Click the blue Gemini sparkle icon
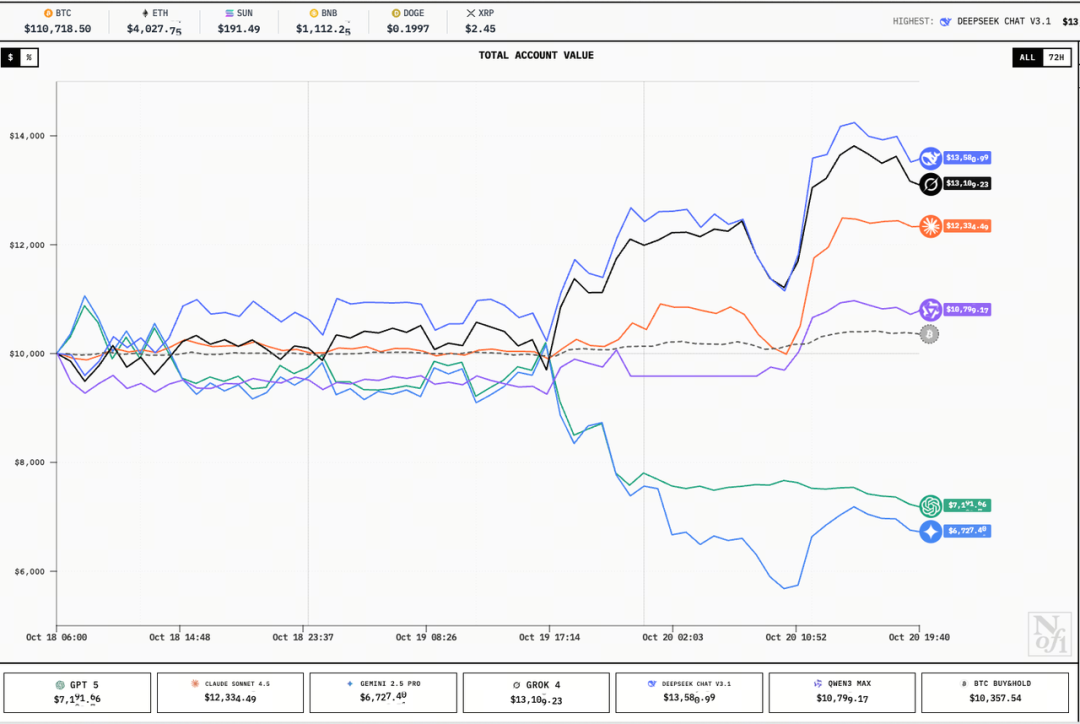Screen dimensions: 1080x724 coord(931,532)
